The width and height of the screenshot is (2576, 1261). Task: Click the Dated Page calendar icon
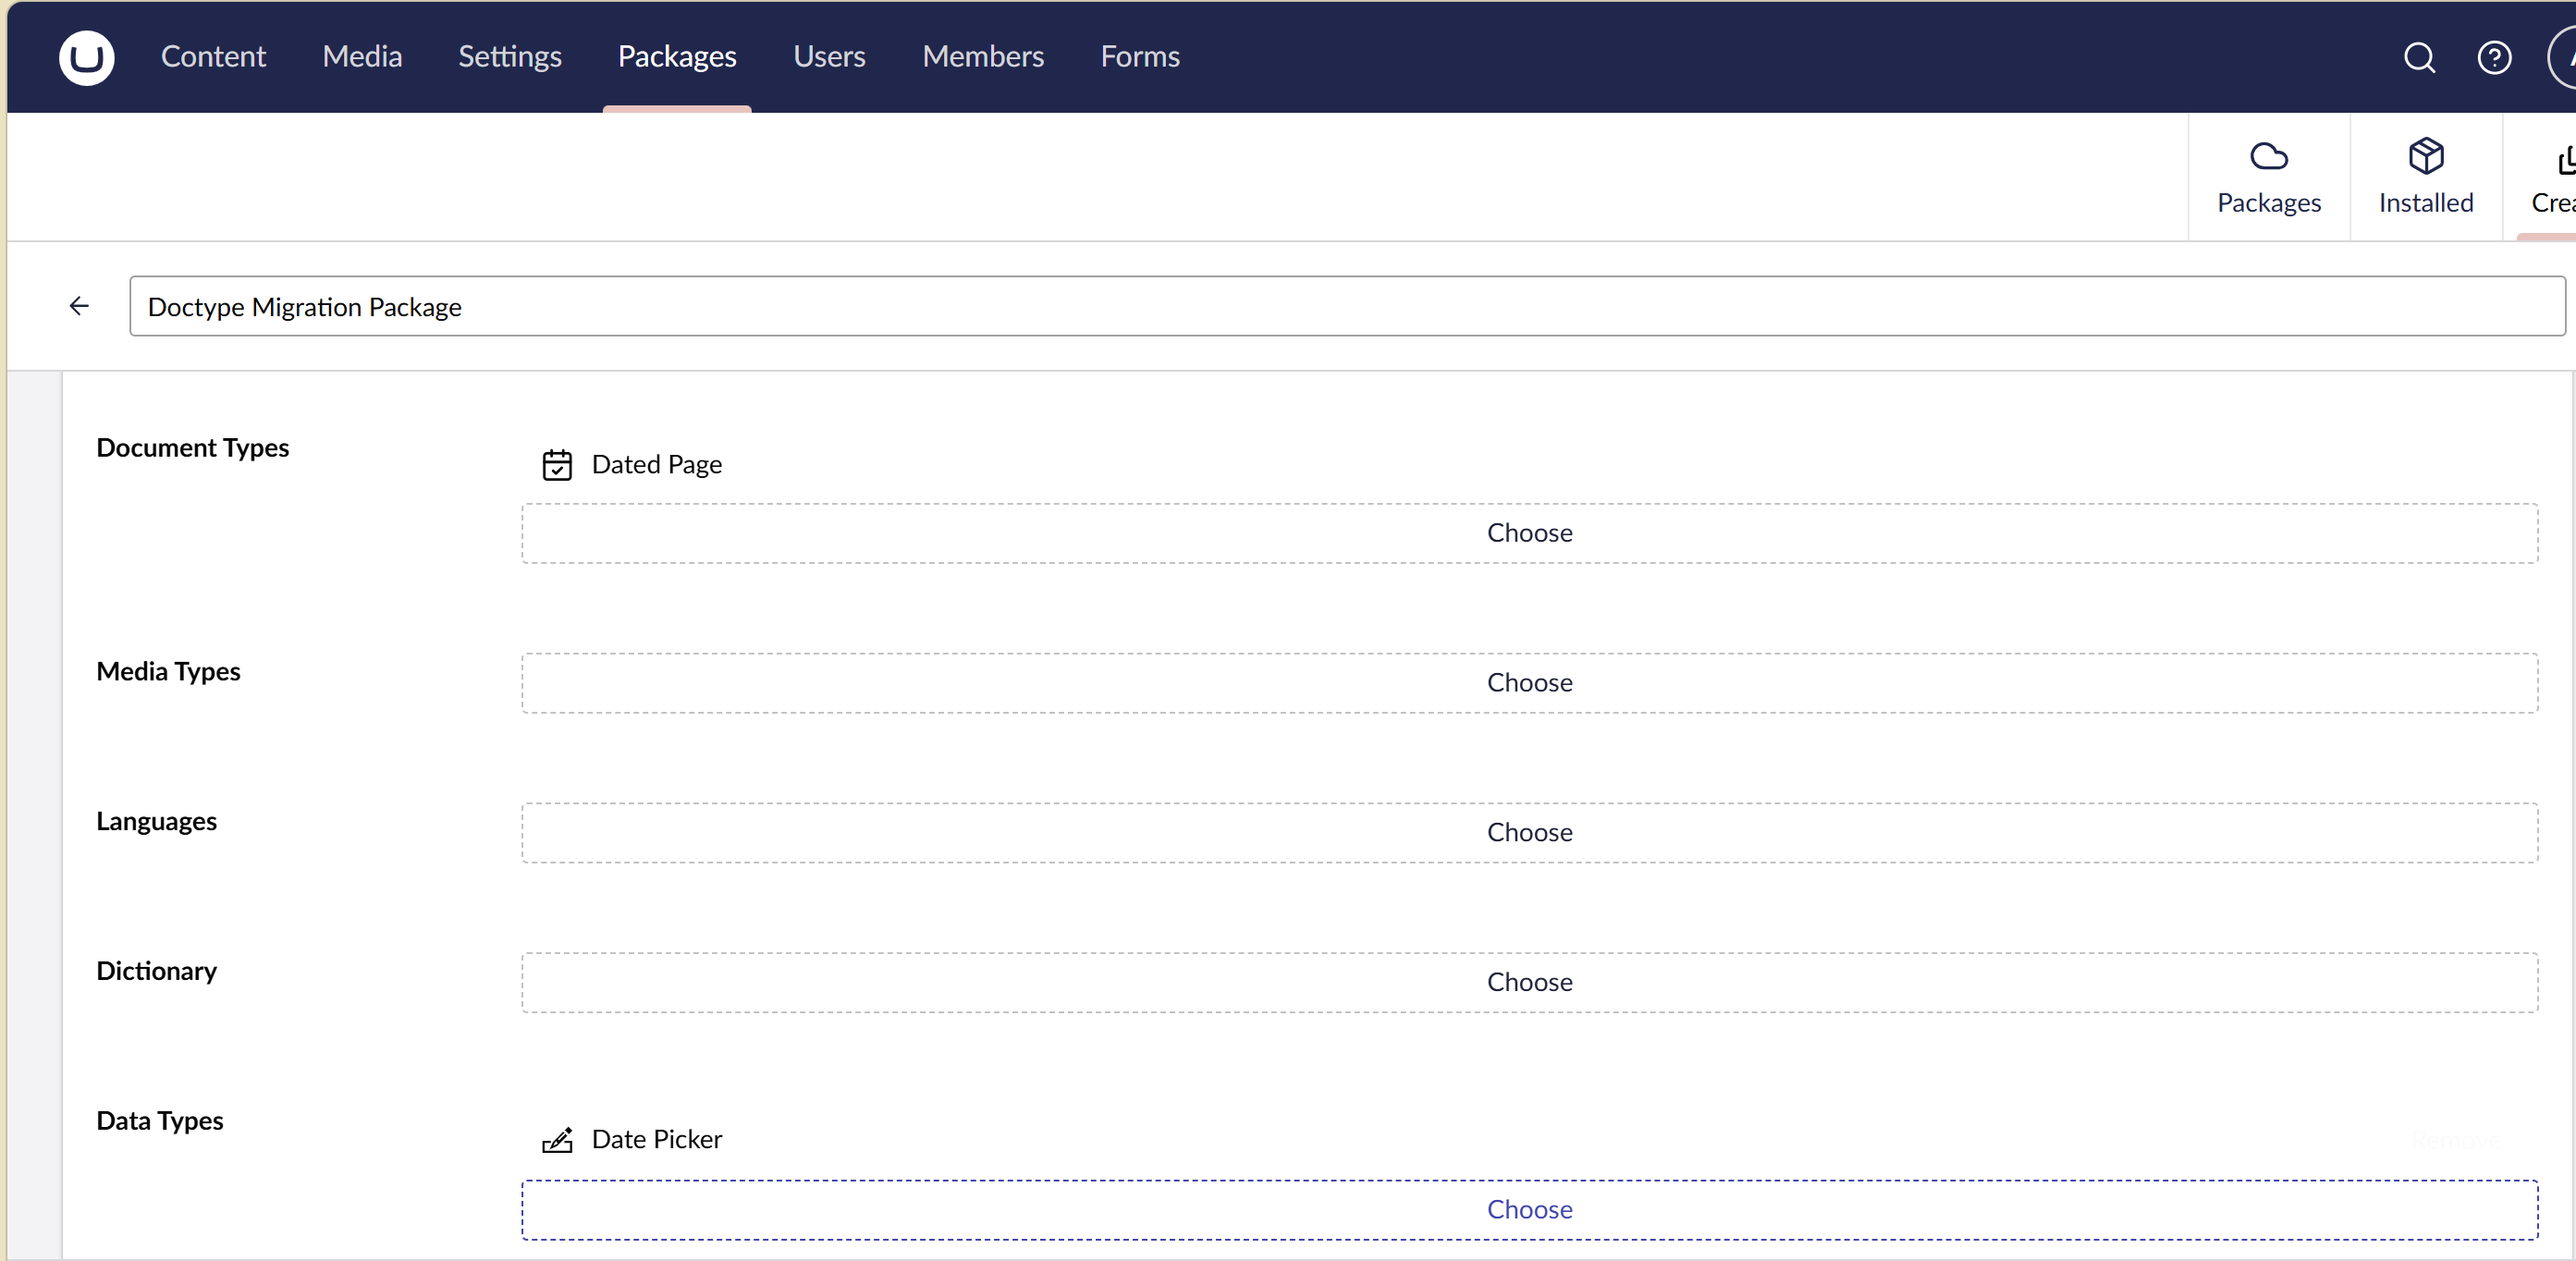(x=557, y=465)
